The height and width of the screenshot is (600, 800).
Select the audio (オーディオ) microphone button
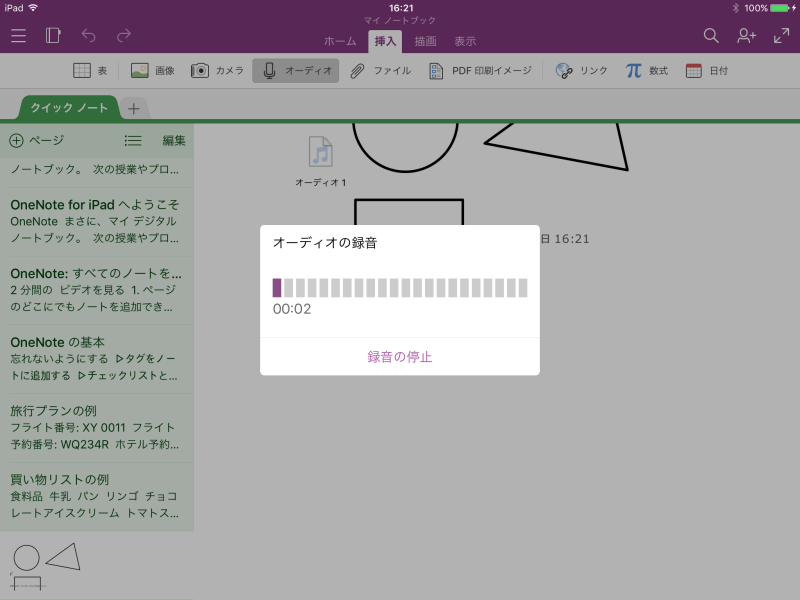coord(295,70)
